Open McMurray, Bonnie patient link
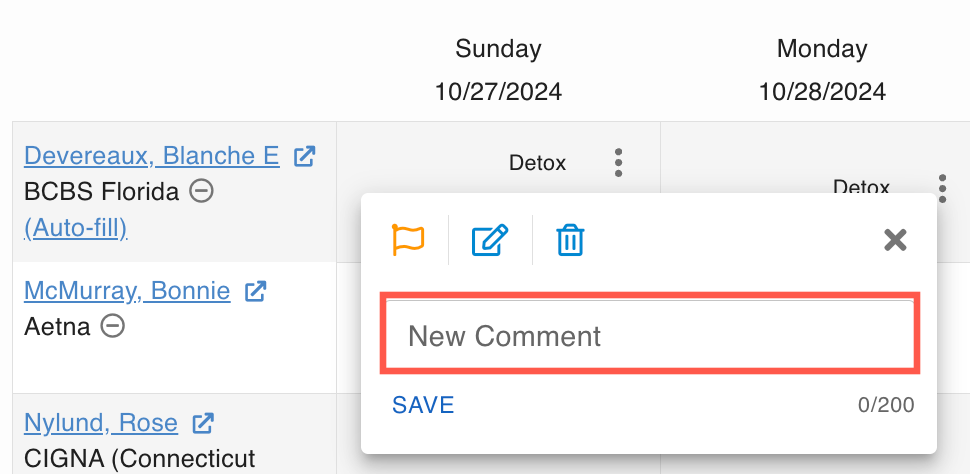This screenshot has width=970, height=474. click(127, 292)
